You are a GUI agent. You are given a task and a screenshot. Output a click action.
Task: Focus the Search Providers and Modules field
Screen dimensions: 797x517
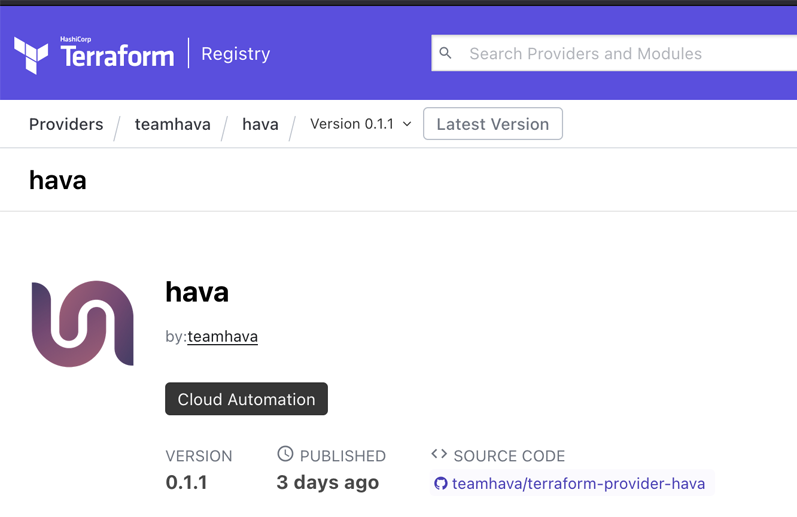[620, 54]
